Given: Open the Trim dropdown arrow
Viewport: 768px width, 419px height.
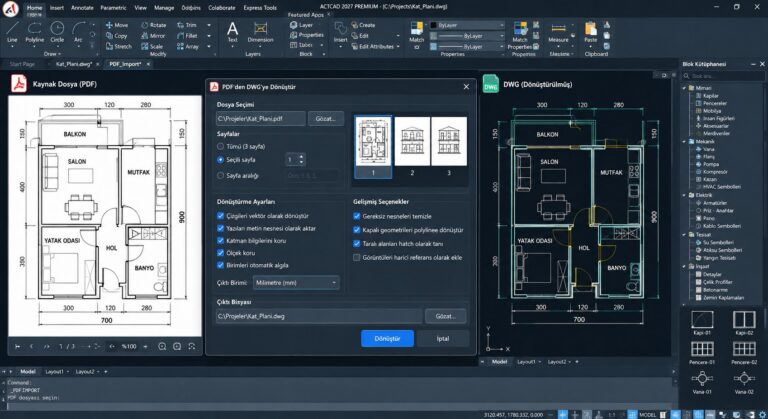Looking at the screenshot, I should [209, 25].
